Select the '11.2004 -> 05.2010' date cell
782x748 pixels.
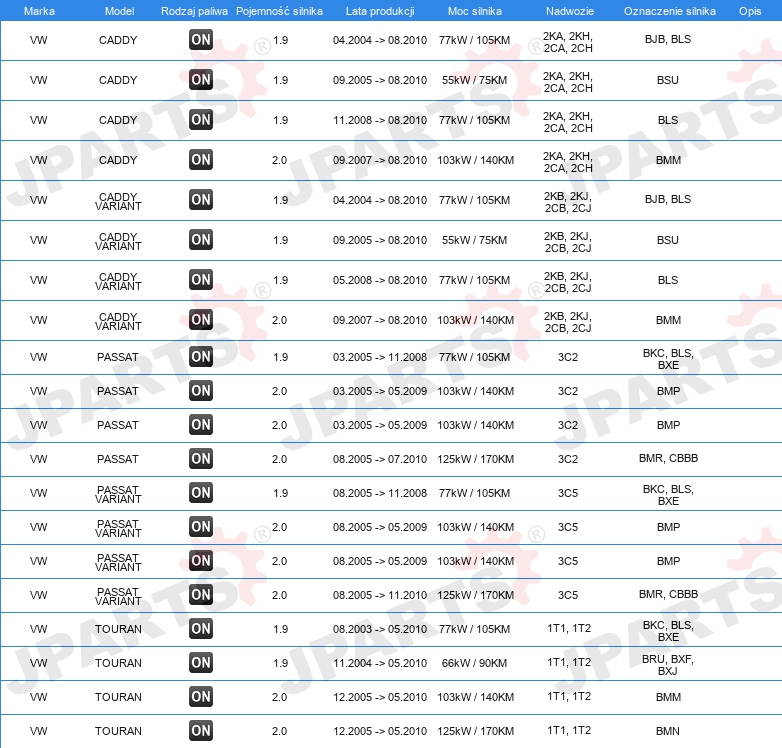[380, 663]
